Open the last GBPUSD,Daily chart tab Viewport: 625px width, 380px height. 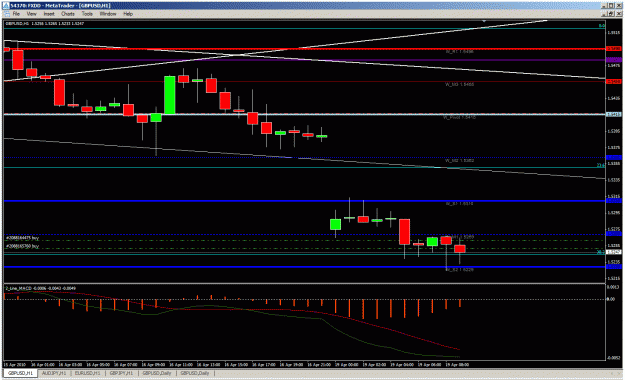tap(195, 373)
